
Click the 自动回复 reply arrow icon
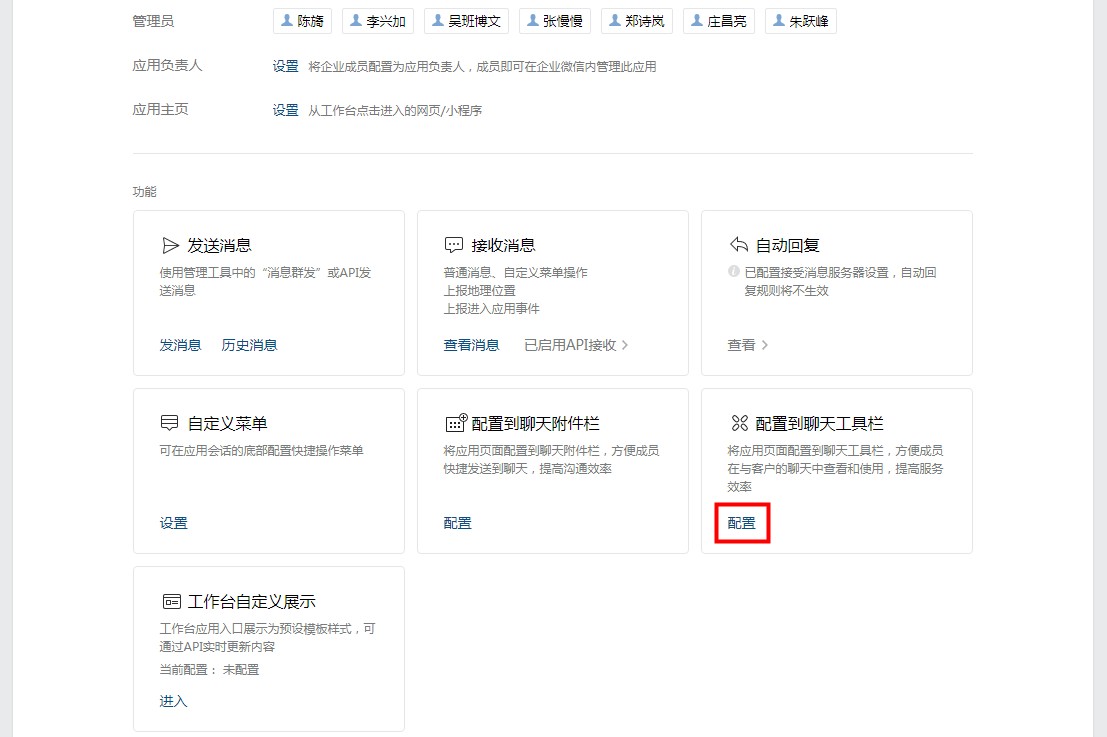pos(739,245)
